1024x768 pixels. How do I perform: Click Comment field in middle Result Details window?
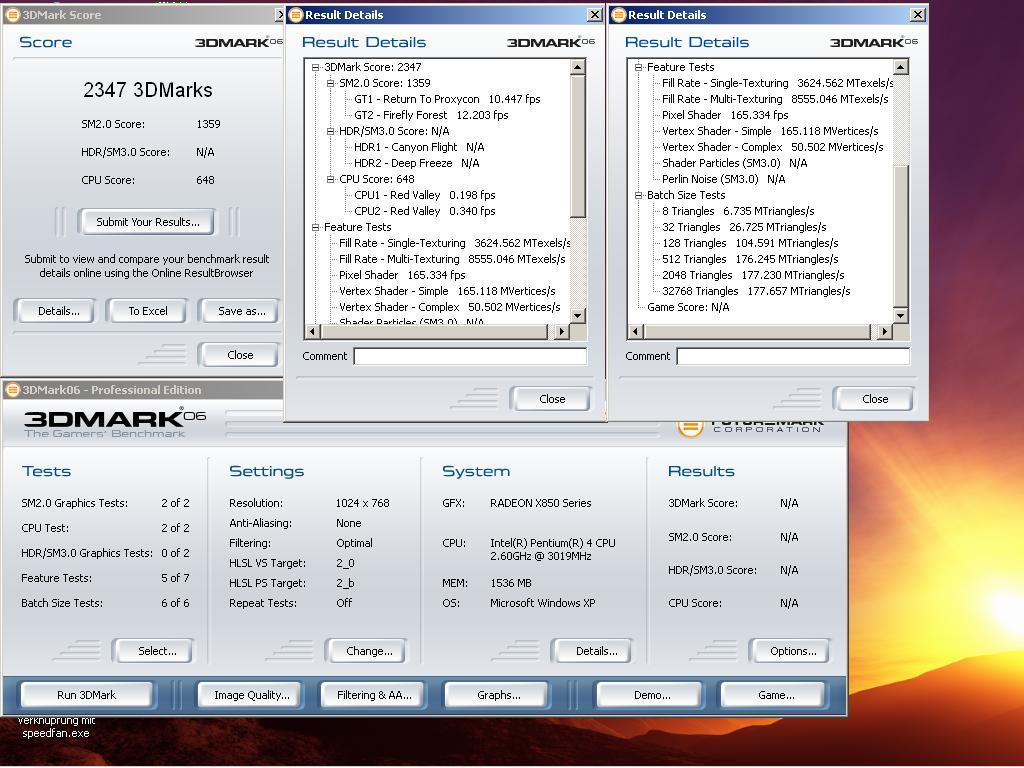(x=470, y=356)
